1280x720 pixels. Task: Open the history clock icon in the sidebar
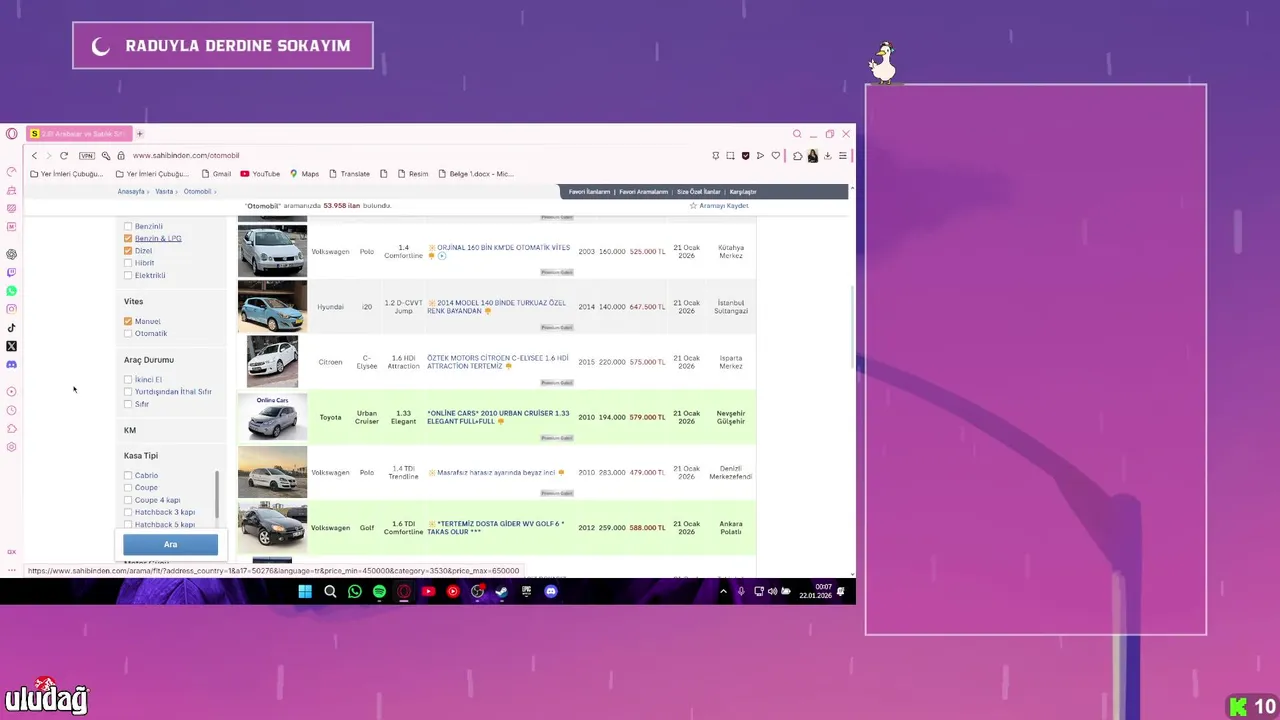point(11,410)
